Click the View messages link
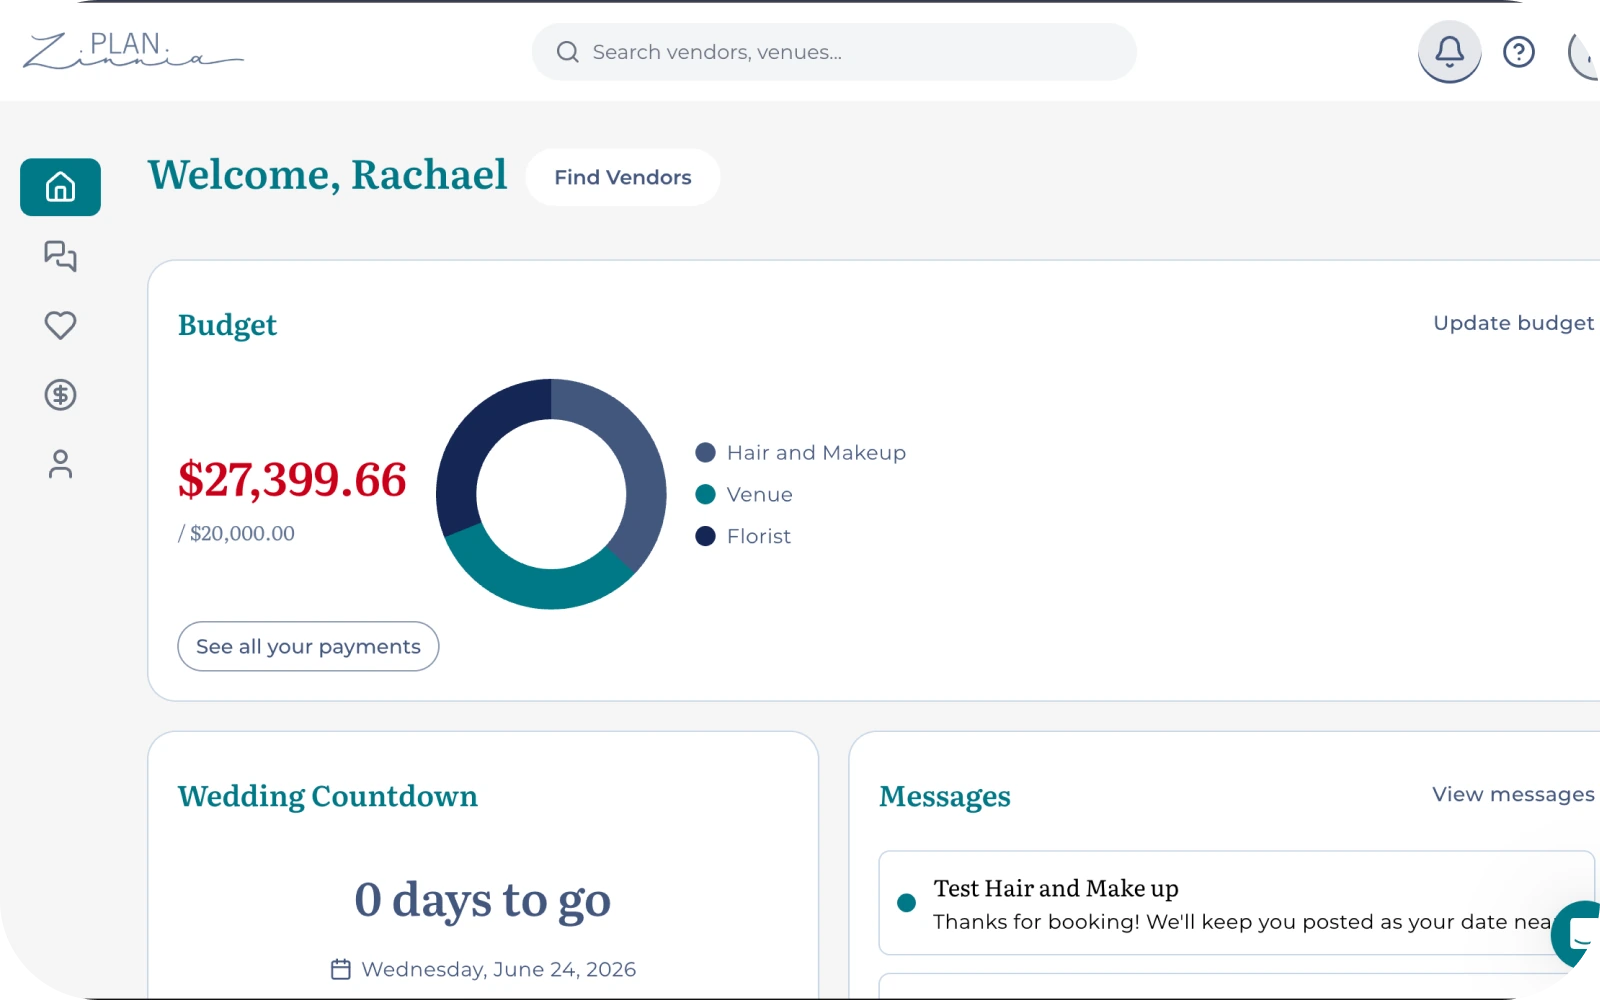The height and width of the screenshot is (1000, 1600). [x=1513, y=794]
